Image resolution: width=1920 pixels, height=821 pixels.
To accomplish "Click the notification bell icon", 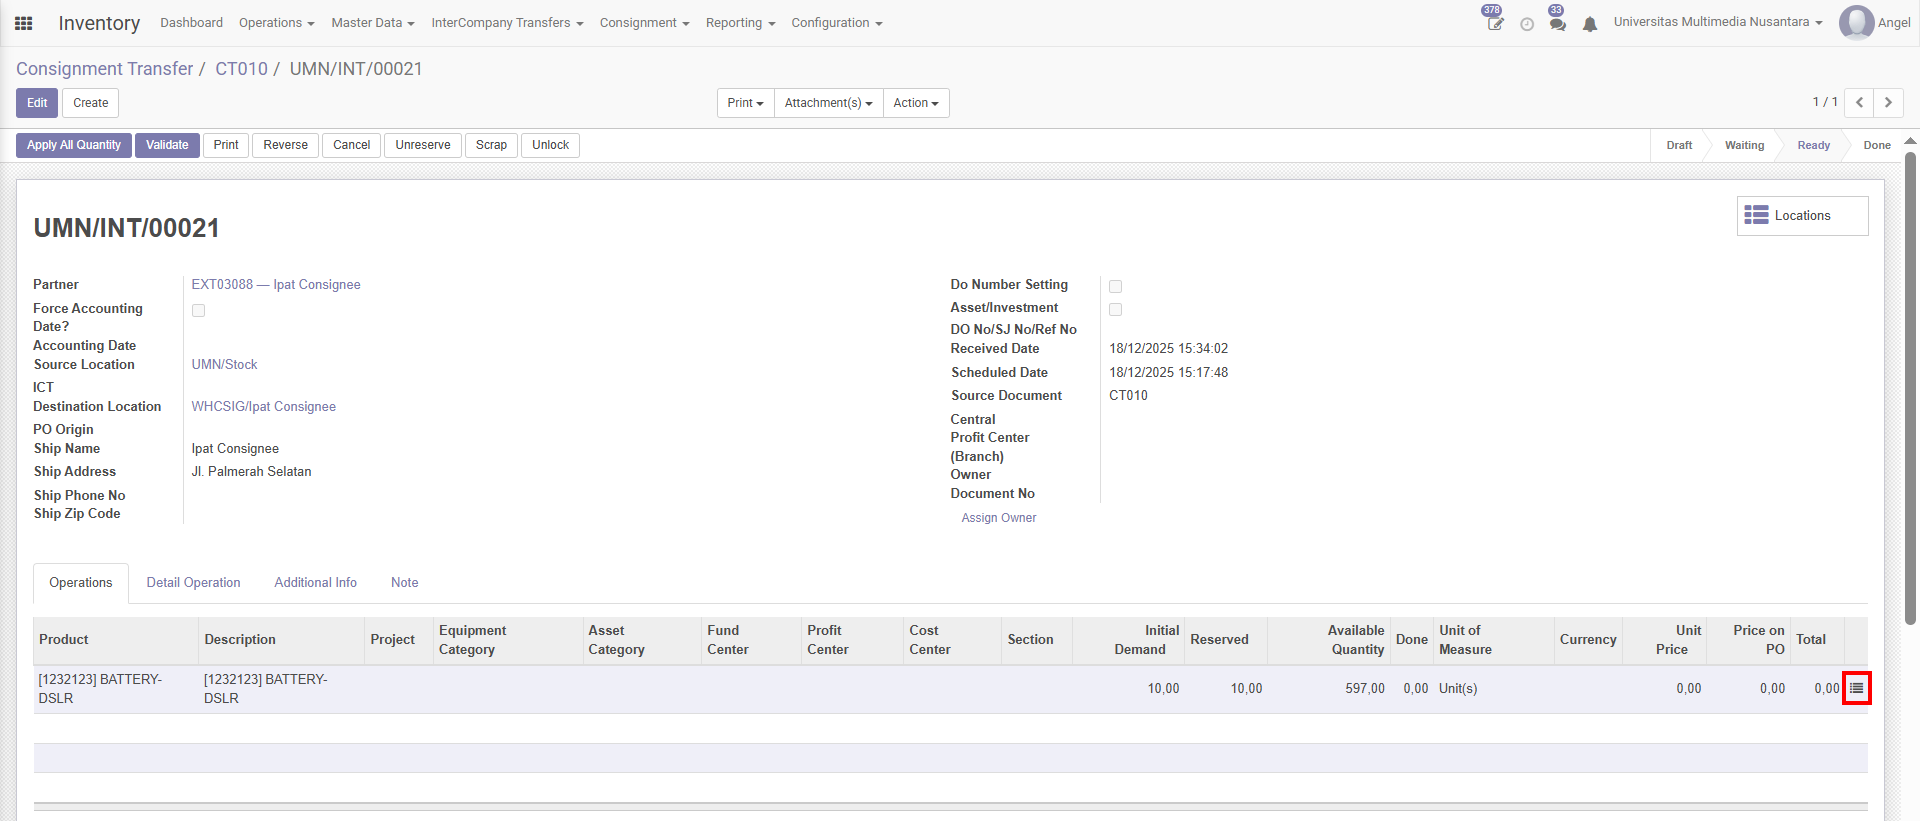I will point(1590,24).
